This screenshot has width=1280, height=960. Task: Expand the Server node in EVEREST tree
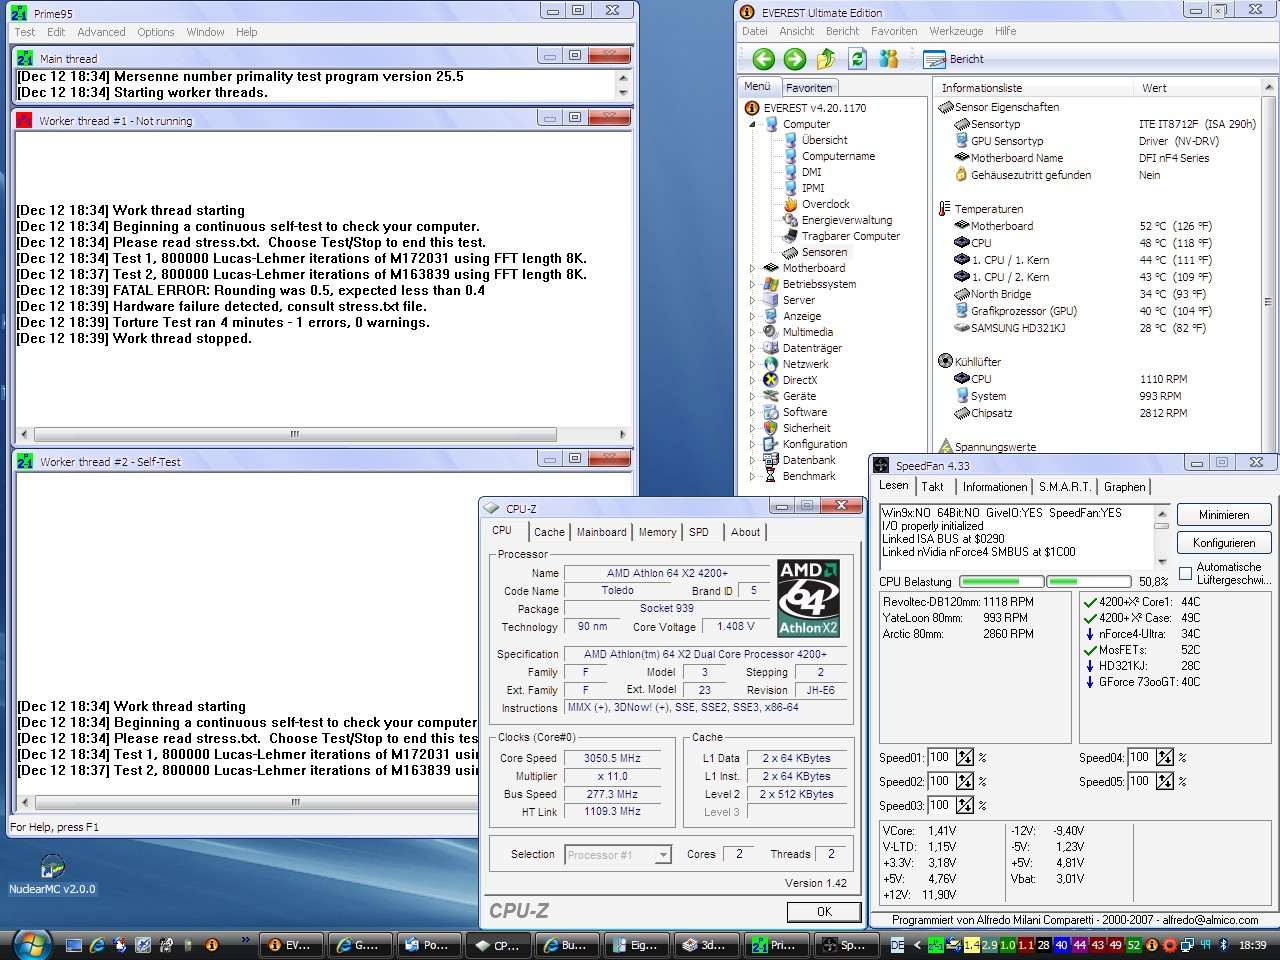pyautogui.click(x=753, y=300)
